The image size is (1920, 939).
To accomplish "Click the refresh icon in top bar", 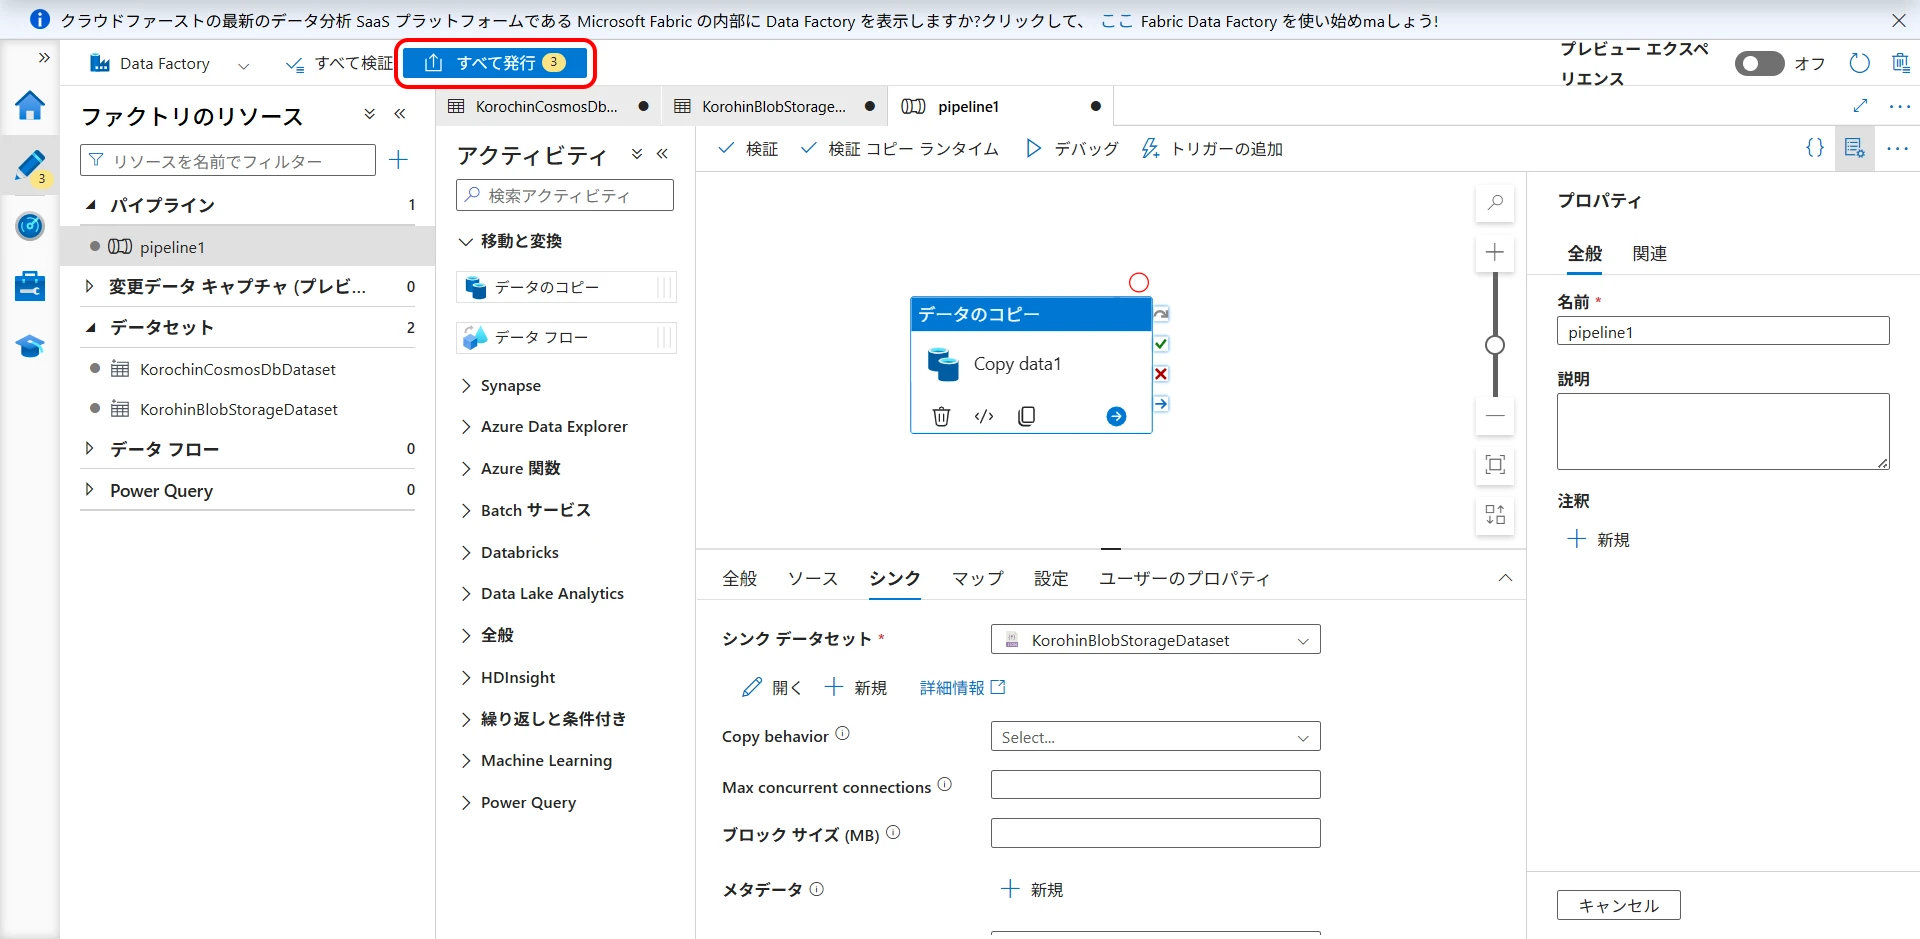I will tap(1859, 63).
